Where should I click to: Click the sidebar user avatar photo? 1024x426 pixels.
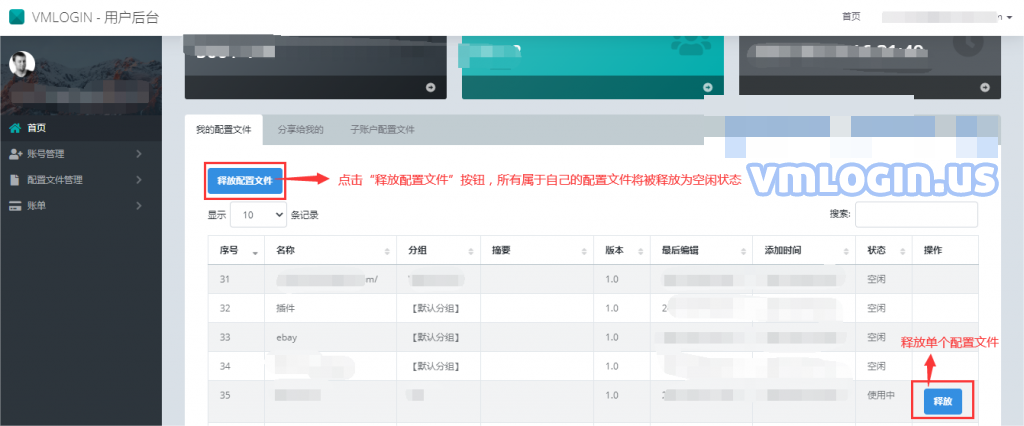[x=22, y=63]
